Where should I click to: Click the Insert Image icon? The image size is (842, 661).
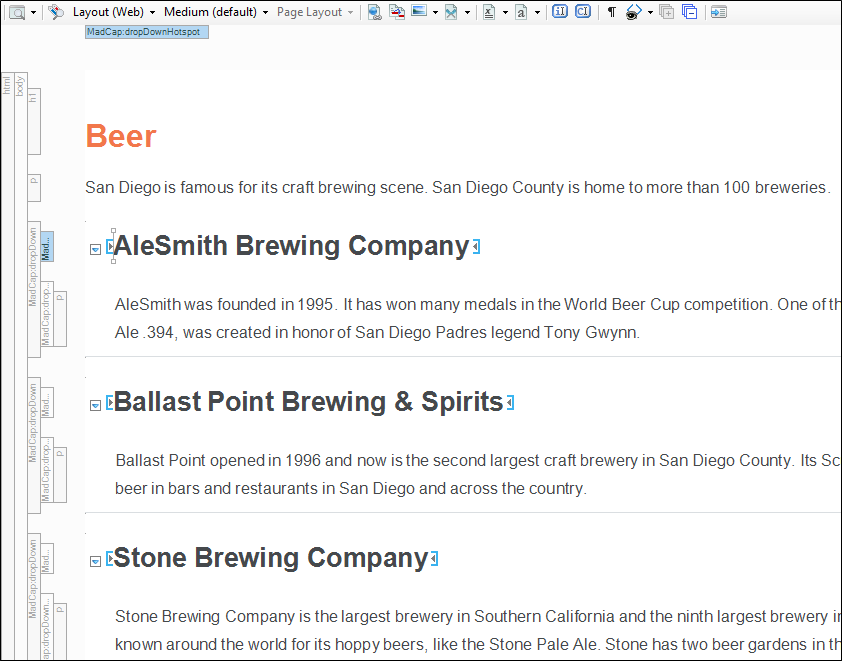click(419, 11)
